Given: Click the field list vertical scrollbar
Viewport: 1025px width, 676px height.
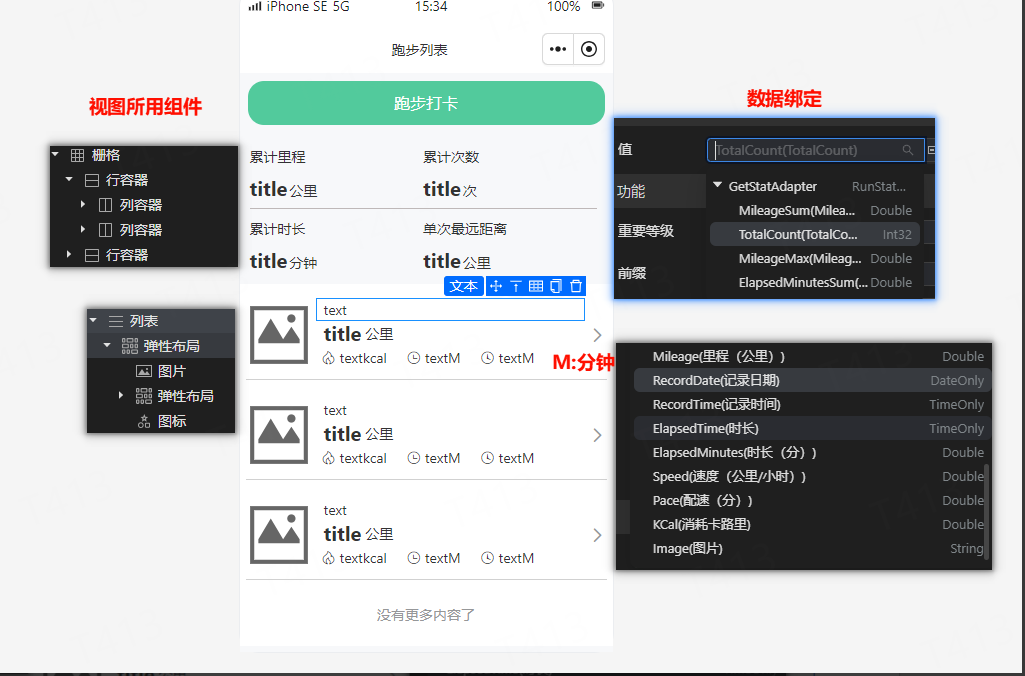Looking at the screenshot, I should (x=986, y=510).
